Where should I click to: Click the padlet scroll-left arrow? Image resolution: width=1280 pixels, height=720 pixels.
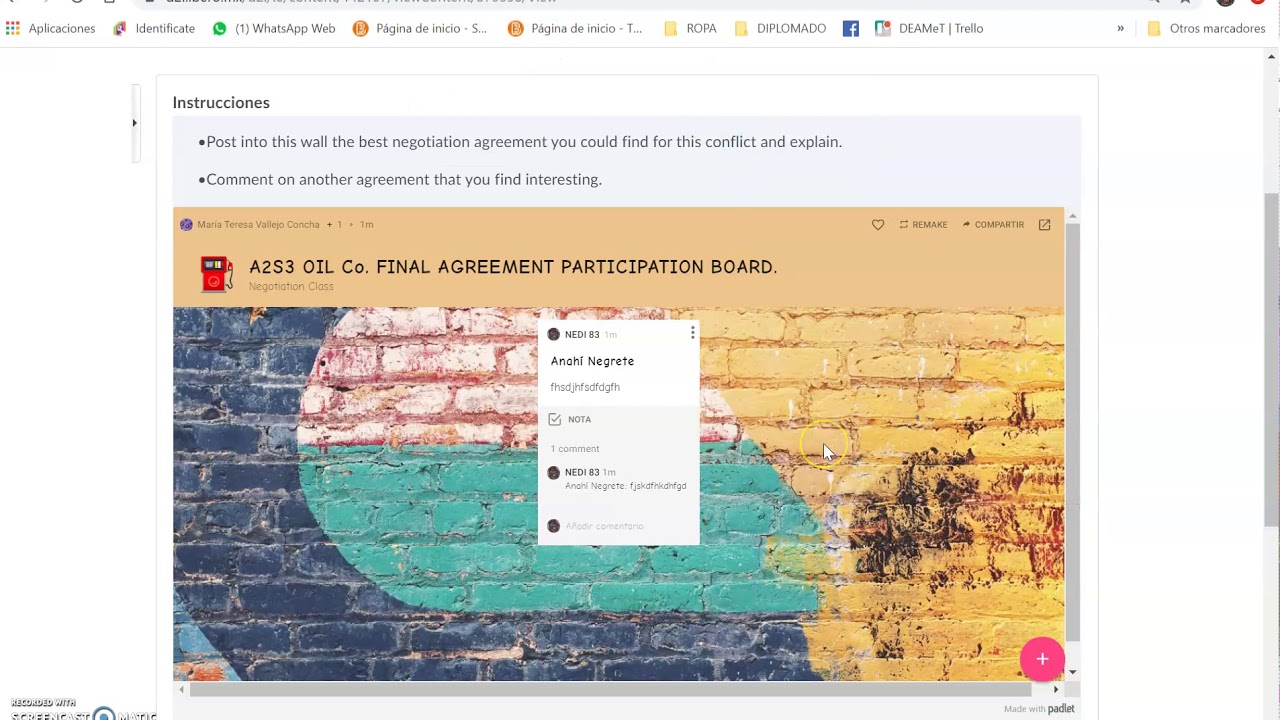(x=181, y=689)
